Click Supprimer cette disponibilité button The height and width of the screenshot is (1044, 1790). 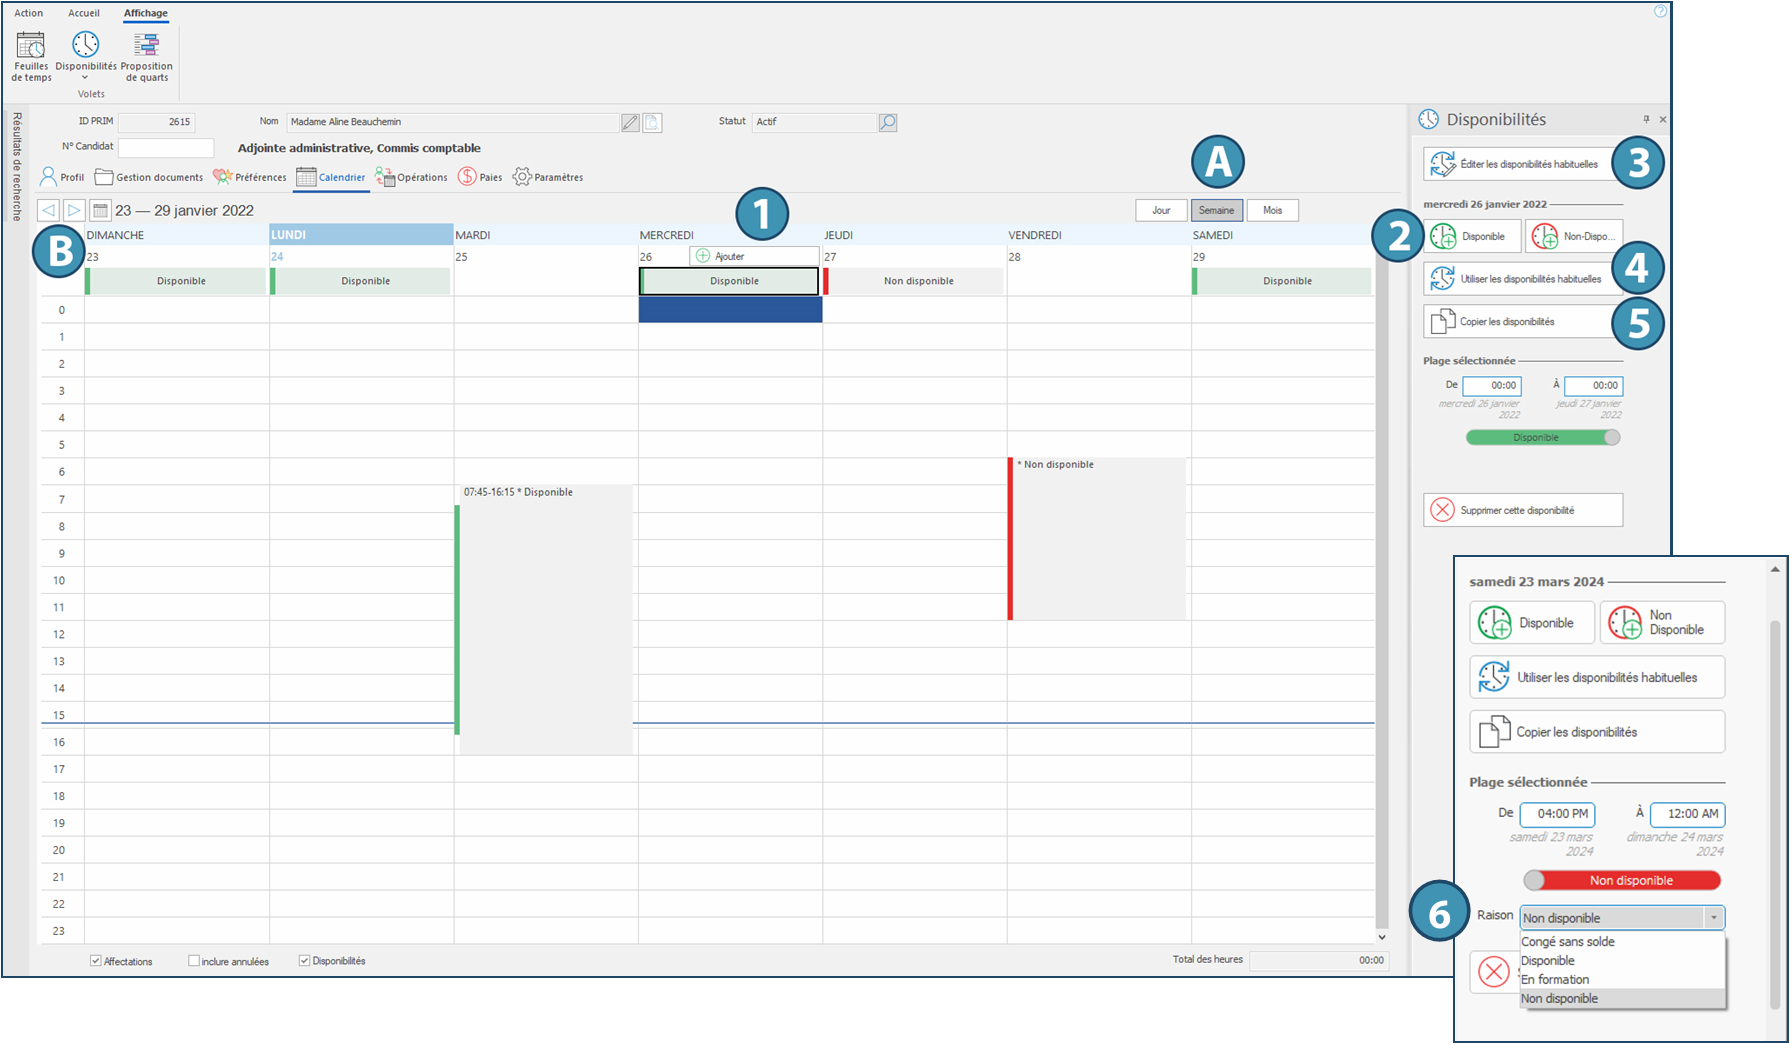(1522, 510)
